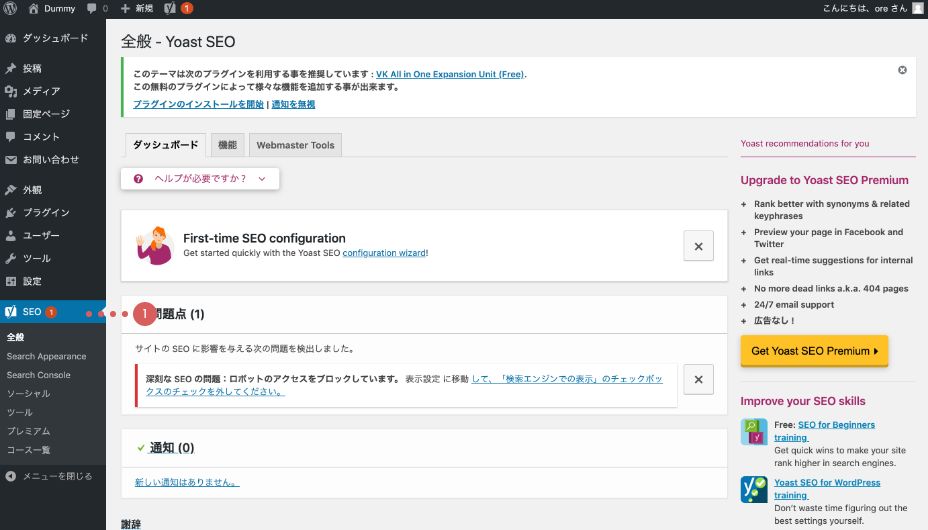Click the WordPress logo in admin bar
This screenshot has height=530, width=928.
(11, 8)
